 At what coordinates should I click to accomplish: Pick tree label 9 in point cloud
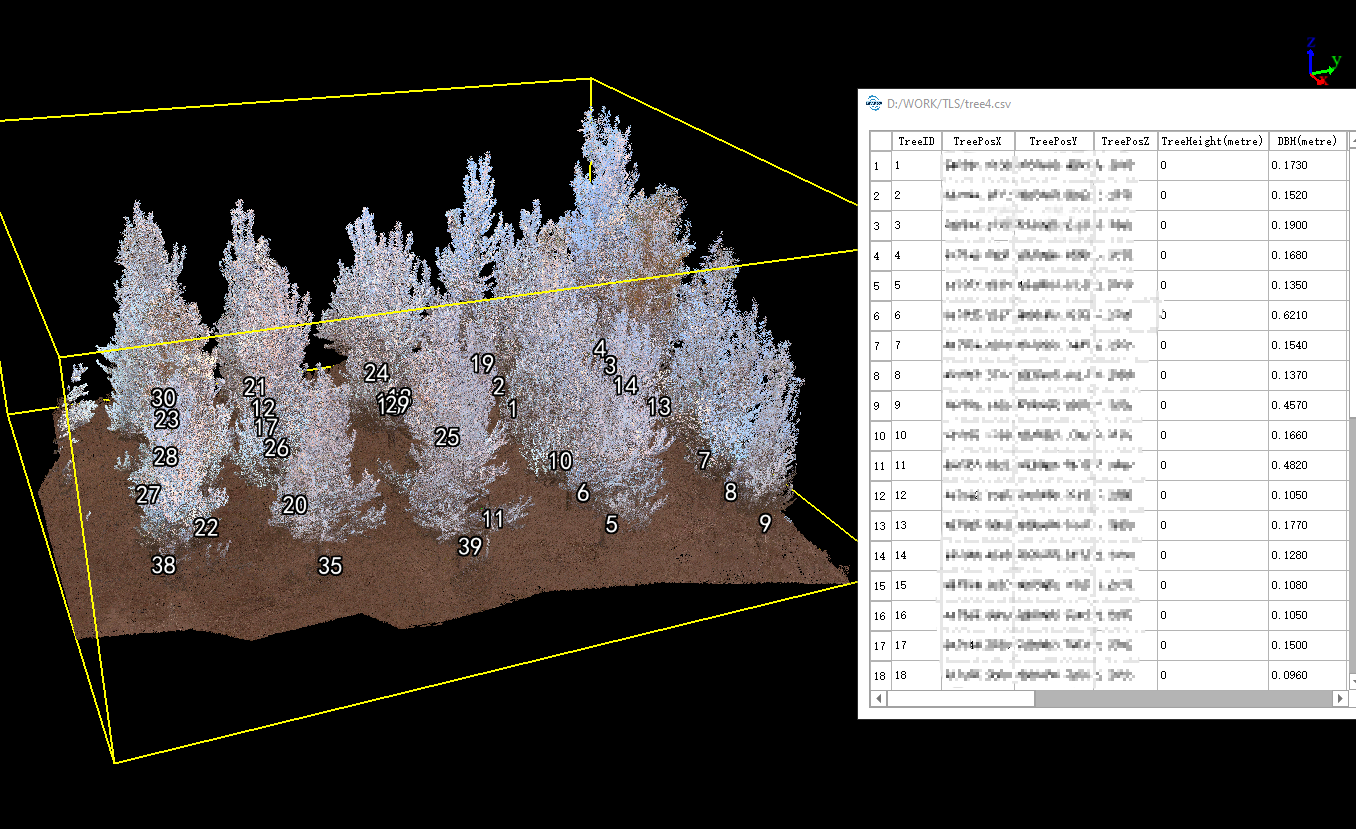[x=765, y=524]
